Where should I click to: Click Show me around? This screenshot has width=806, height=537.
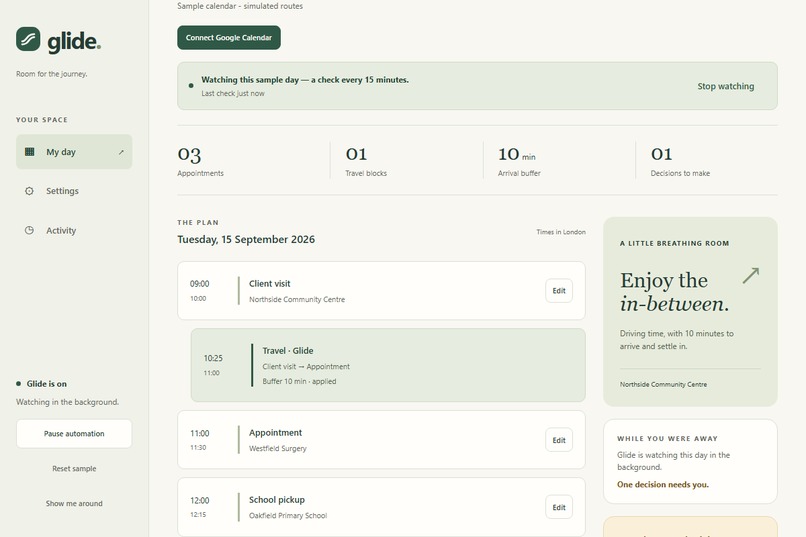pyautogui.click(x=74, y=504)
